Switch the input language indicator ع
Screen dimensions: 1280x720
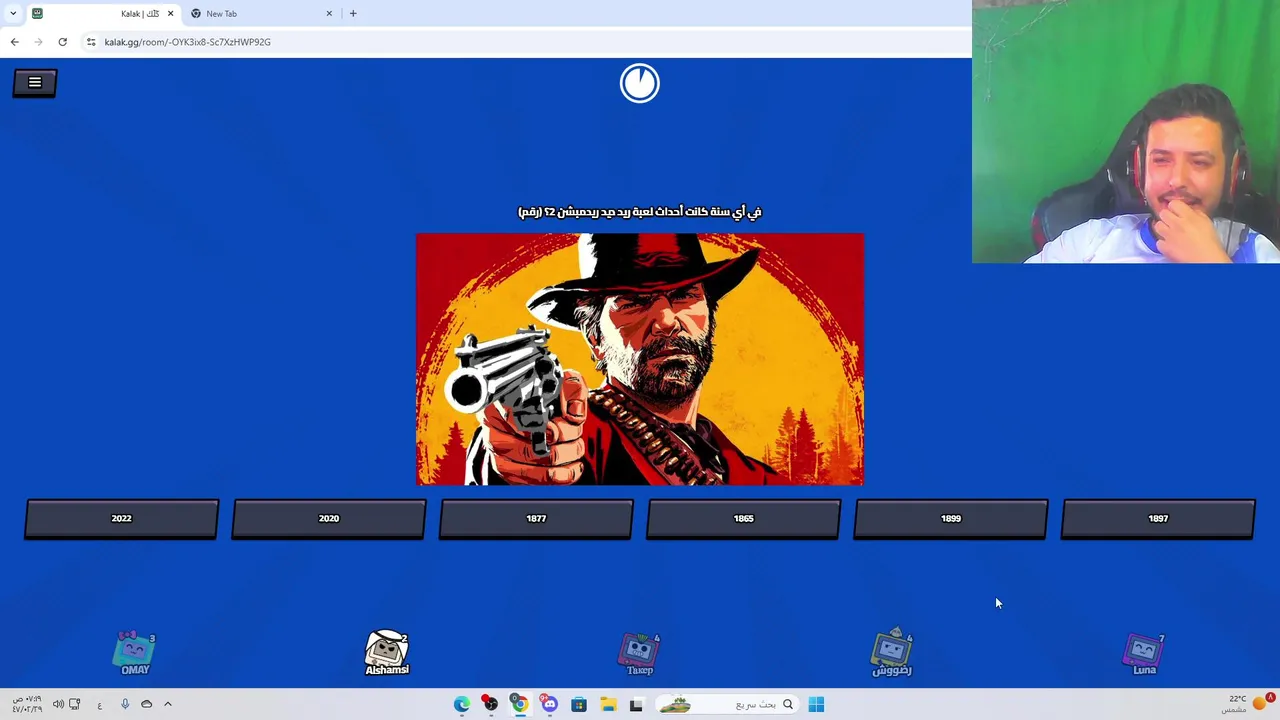pos(99,705)
